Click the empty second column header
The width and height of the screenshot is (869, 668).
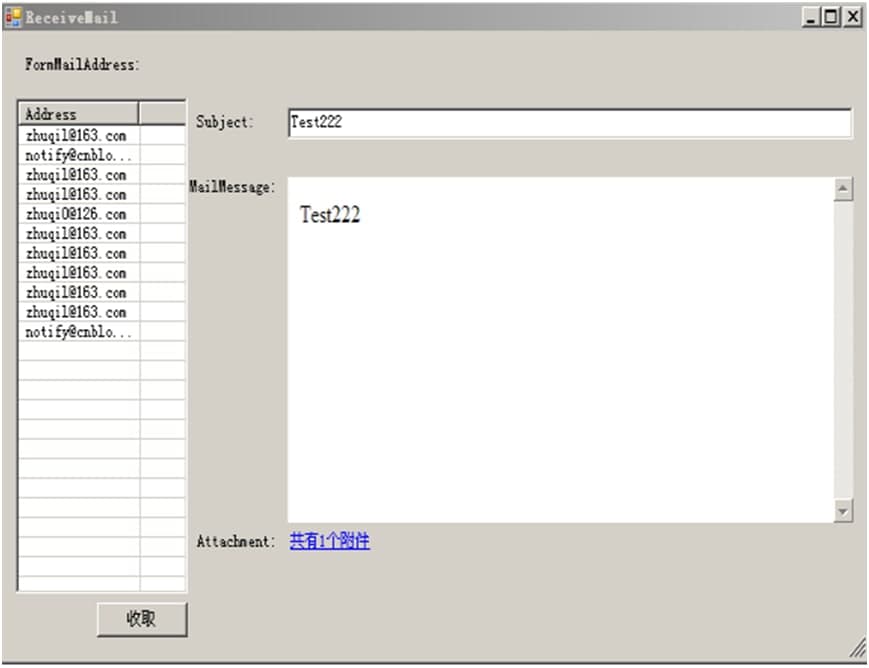tap(162, 114)
